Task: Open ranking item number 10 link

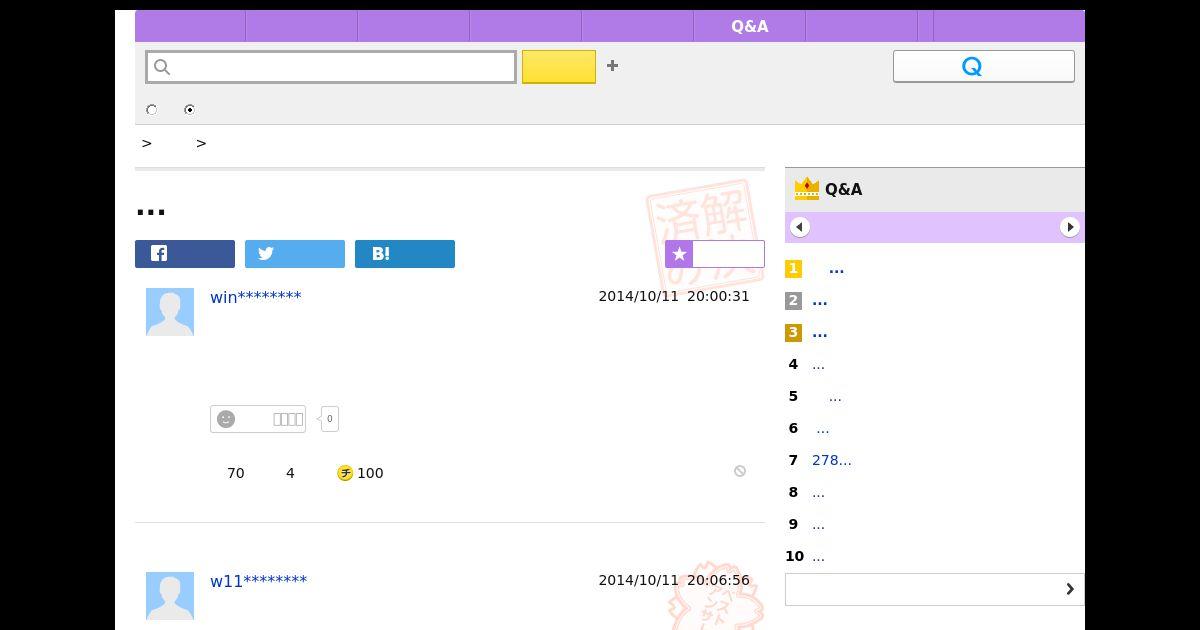Action: click(818, 557)
